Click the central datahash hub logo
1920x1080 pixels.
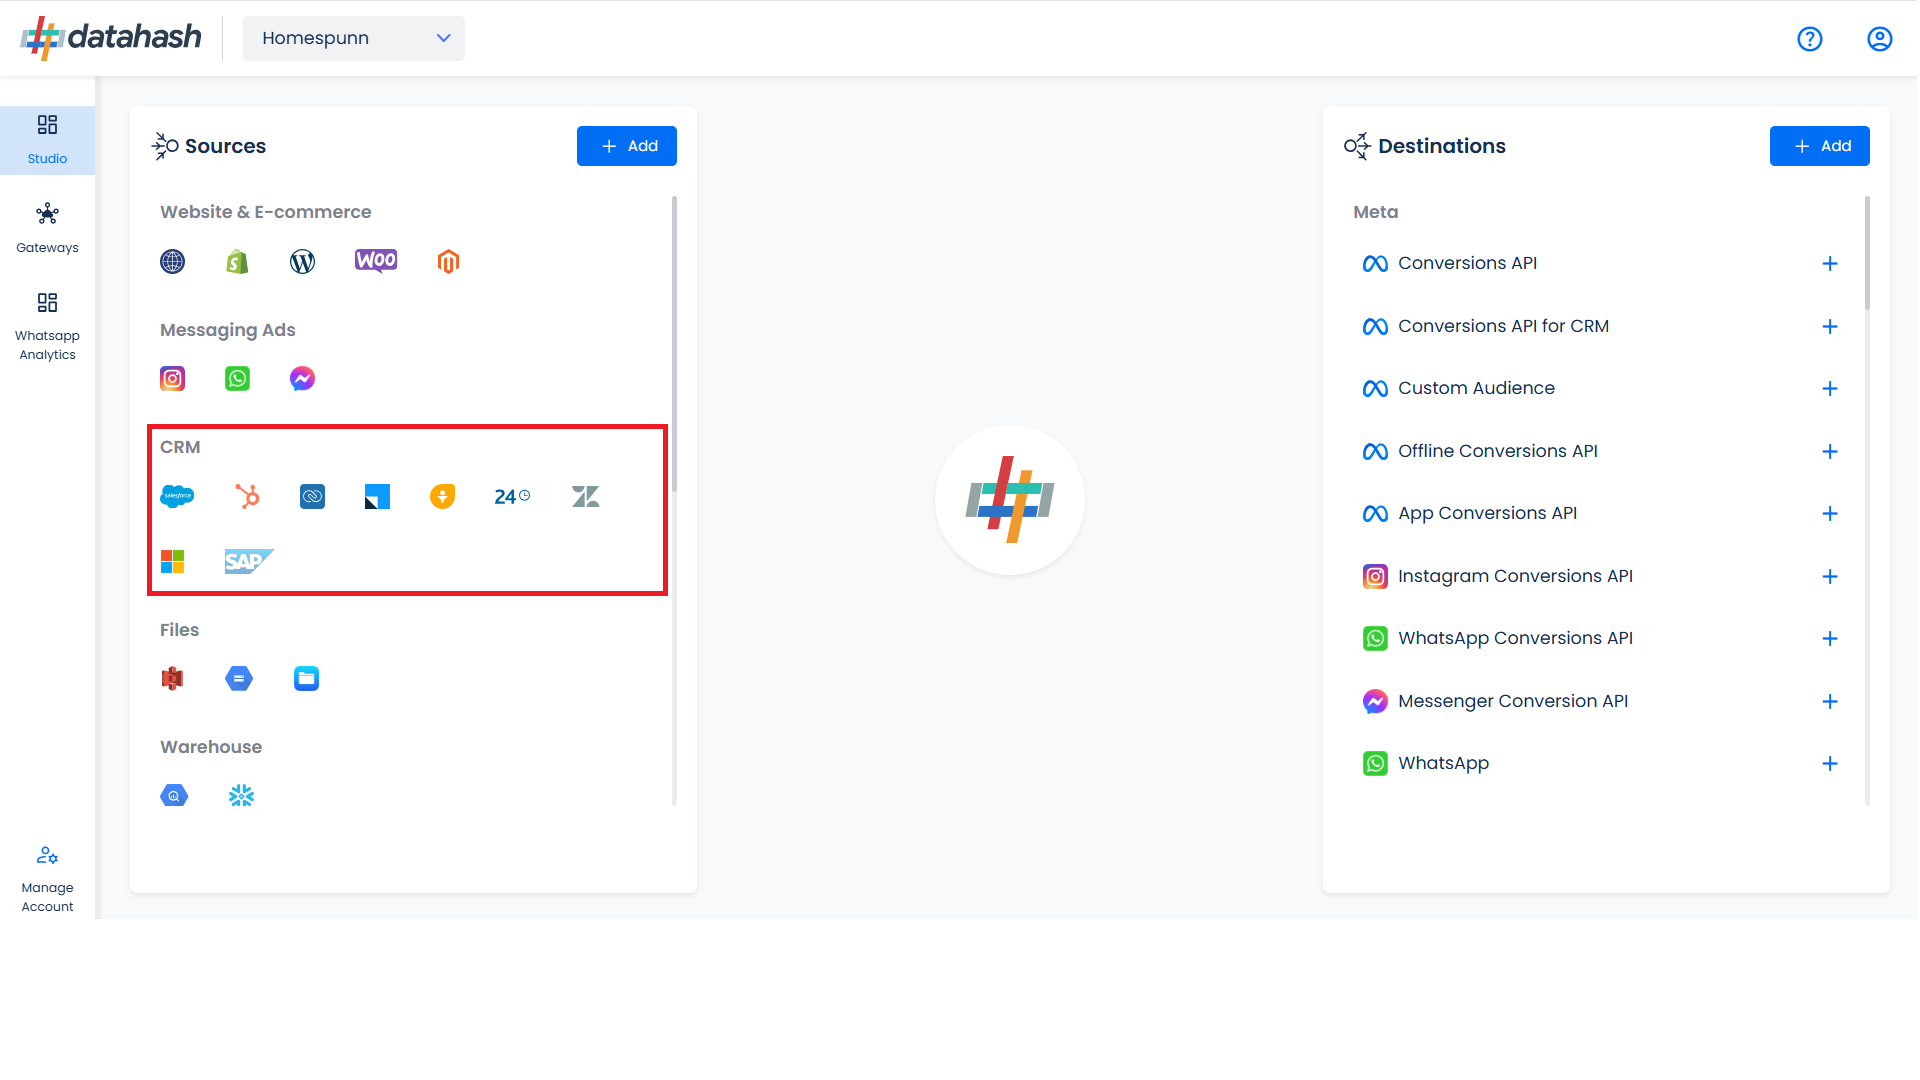(1010, 500)
